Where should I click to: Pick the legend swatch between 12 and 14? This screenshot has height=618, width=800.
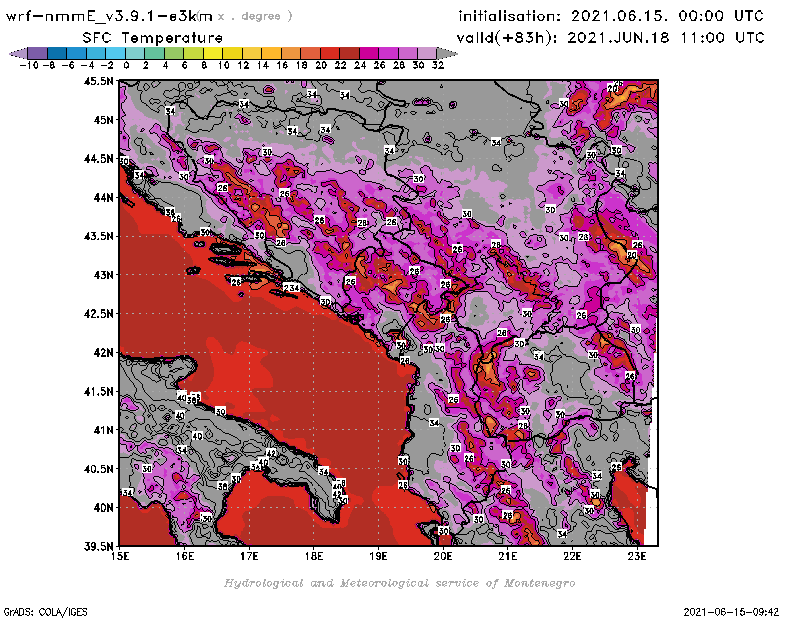252,53
